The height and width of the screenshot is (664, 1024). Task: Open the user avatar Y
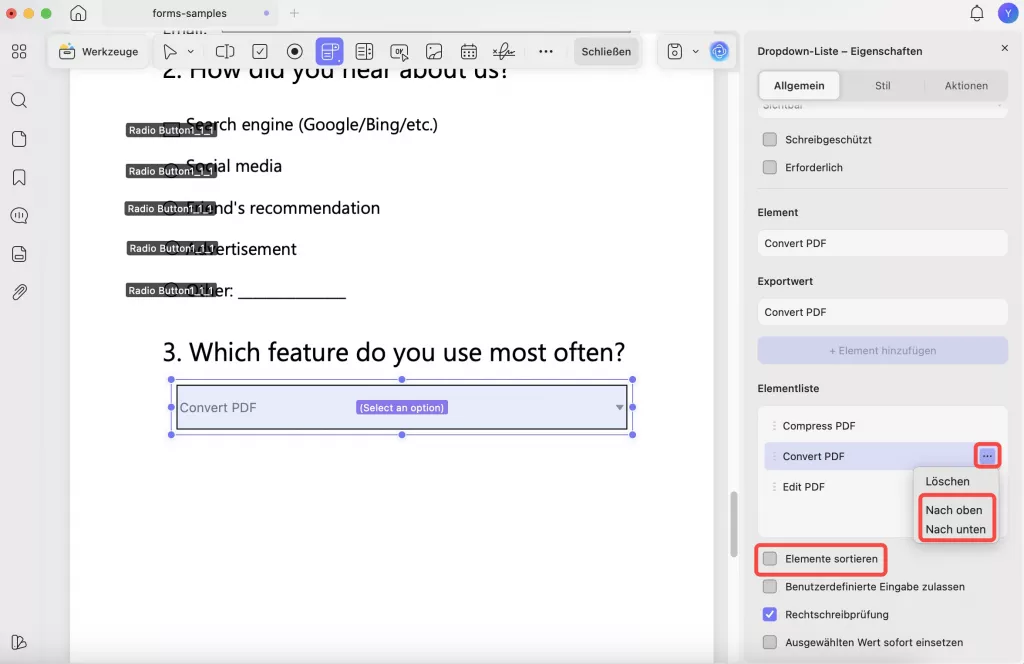click(x=1008, y=13)
